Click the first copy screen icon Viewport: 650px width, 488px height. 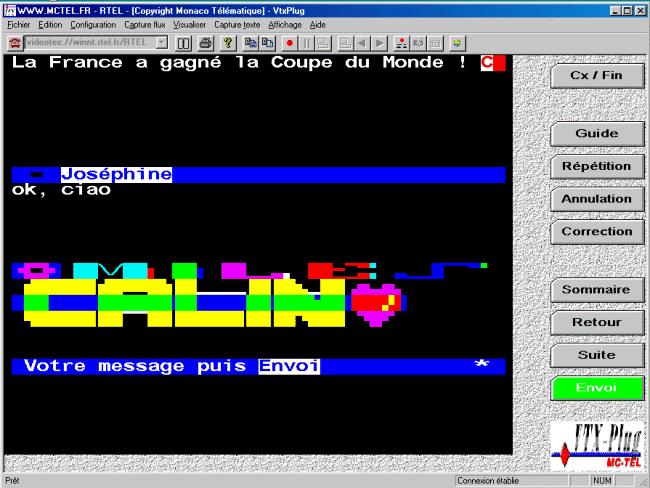click(x=250, y=43)
